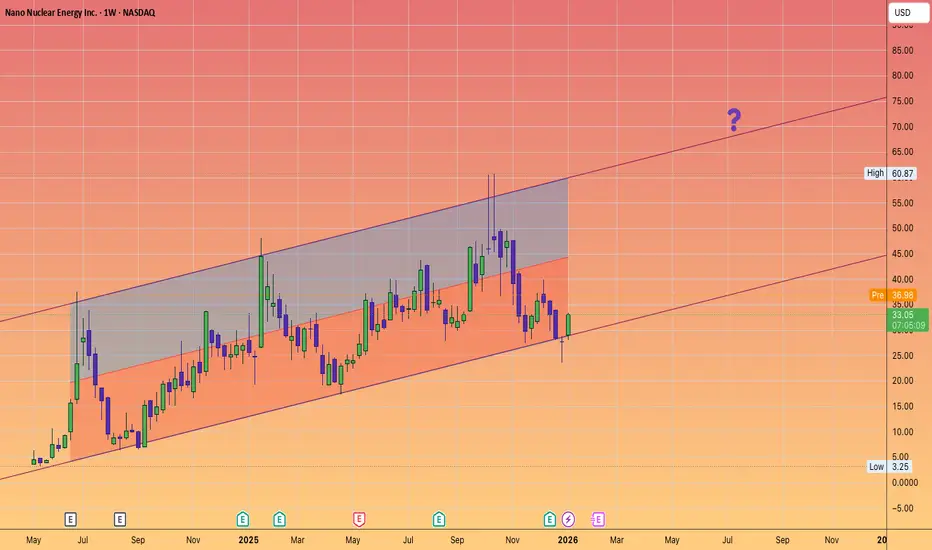This screenshot has width=932, height=550.
Task: Click the 70.00 price axis label
Action: click(x=902, y=127)
